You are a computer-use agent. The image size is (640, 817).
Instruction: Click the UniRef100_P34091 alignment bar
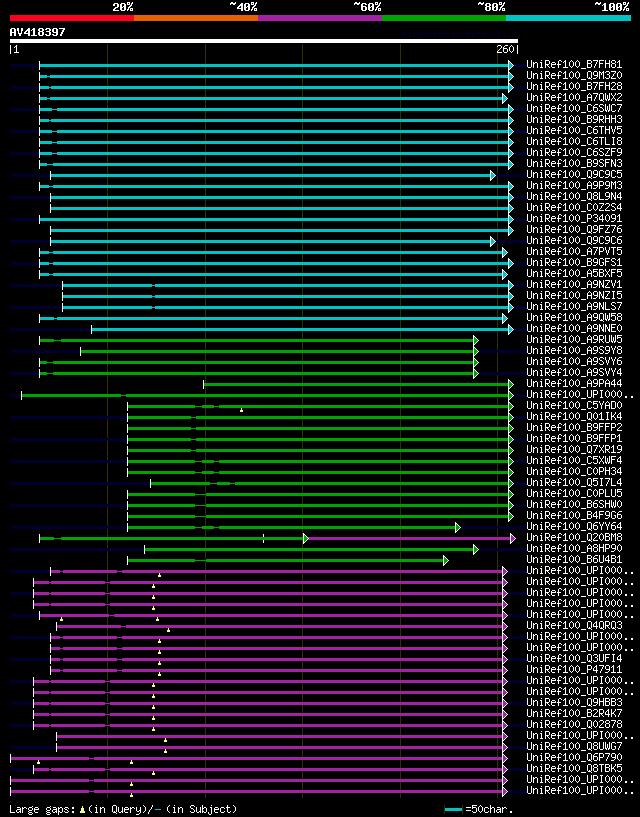click(x=276, y=219)
